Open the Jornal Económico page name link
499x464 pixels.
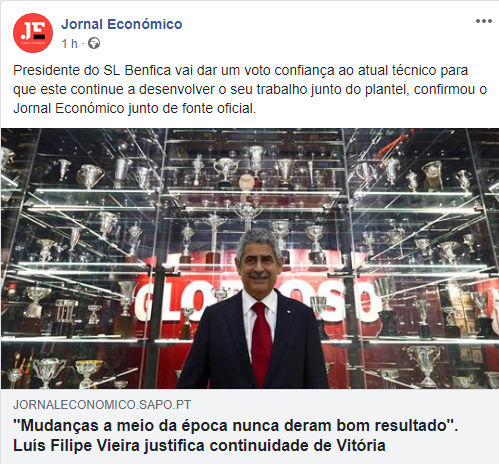point(122,24)
